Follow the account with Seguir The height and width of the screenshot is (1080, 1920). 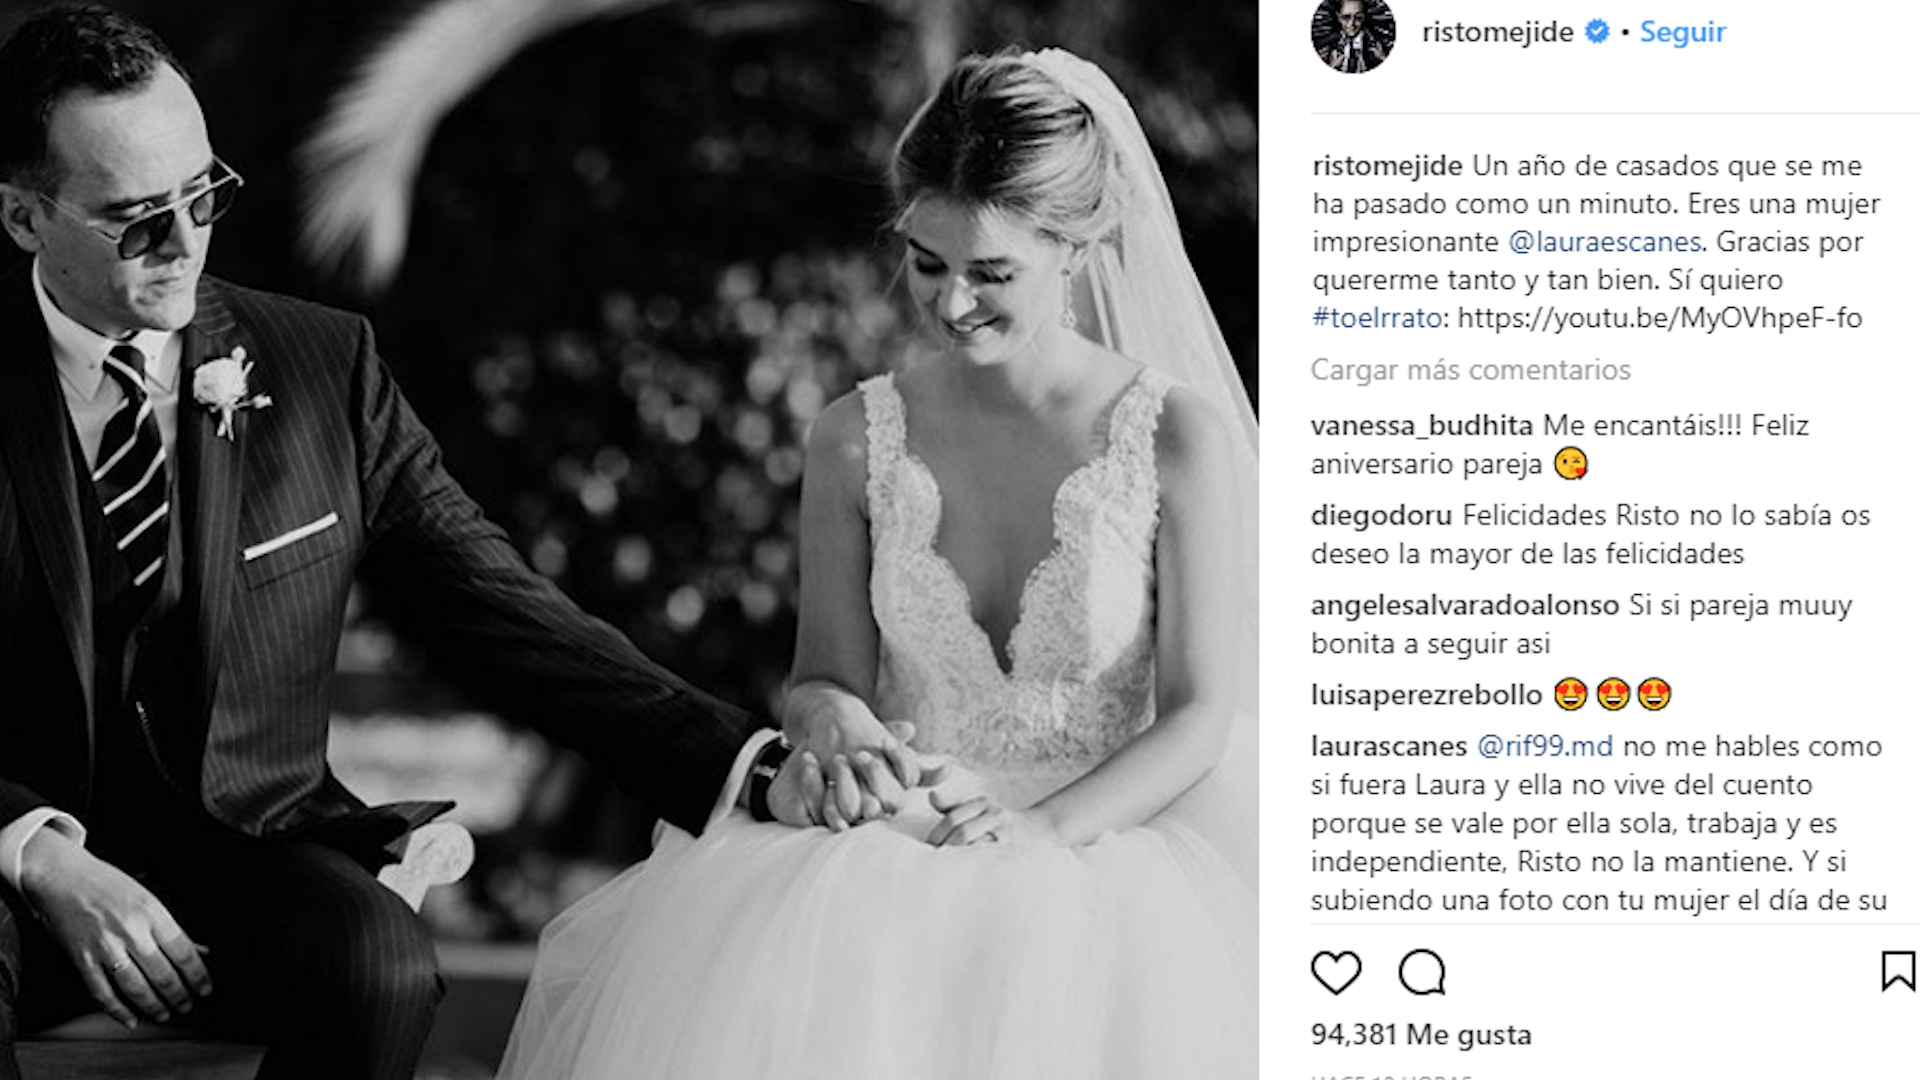pos(1683,32)
